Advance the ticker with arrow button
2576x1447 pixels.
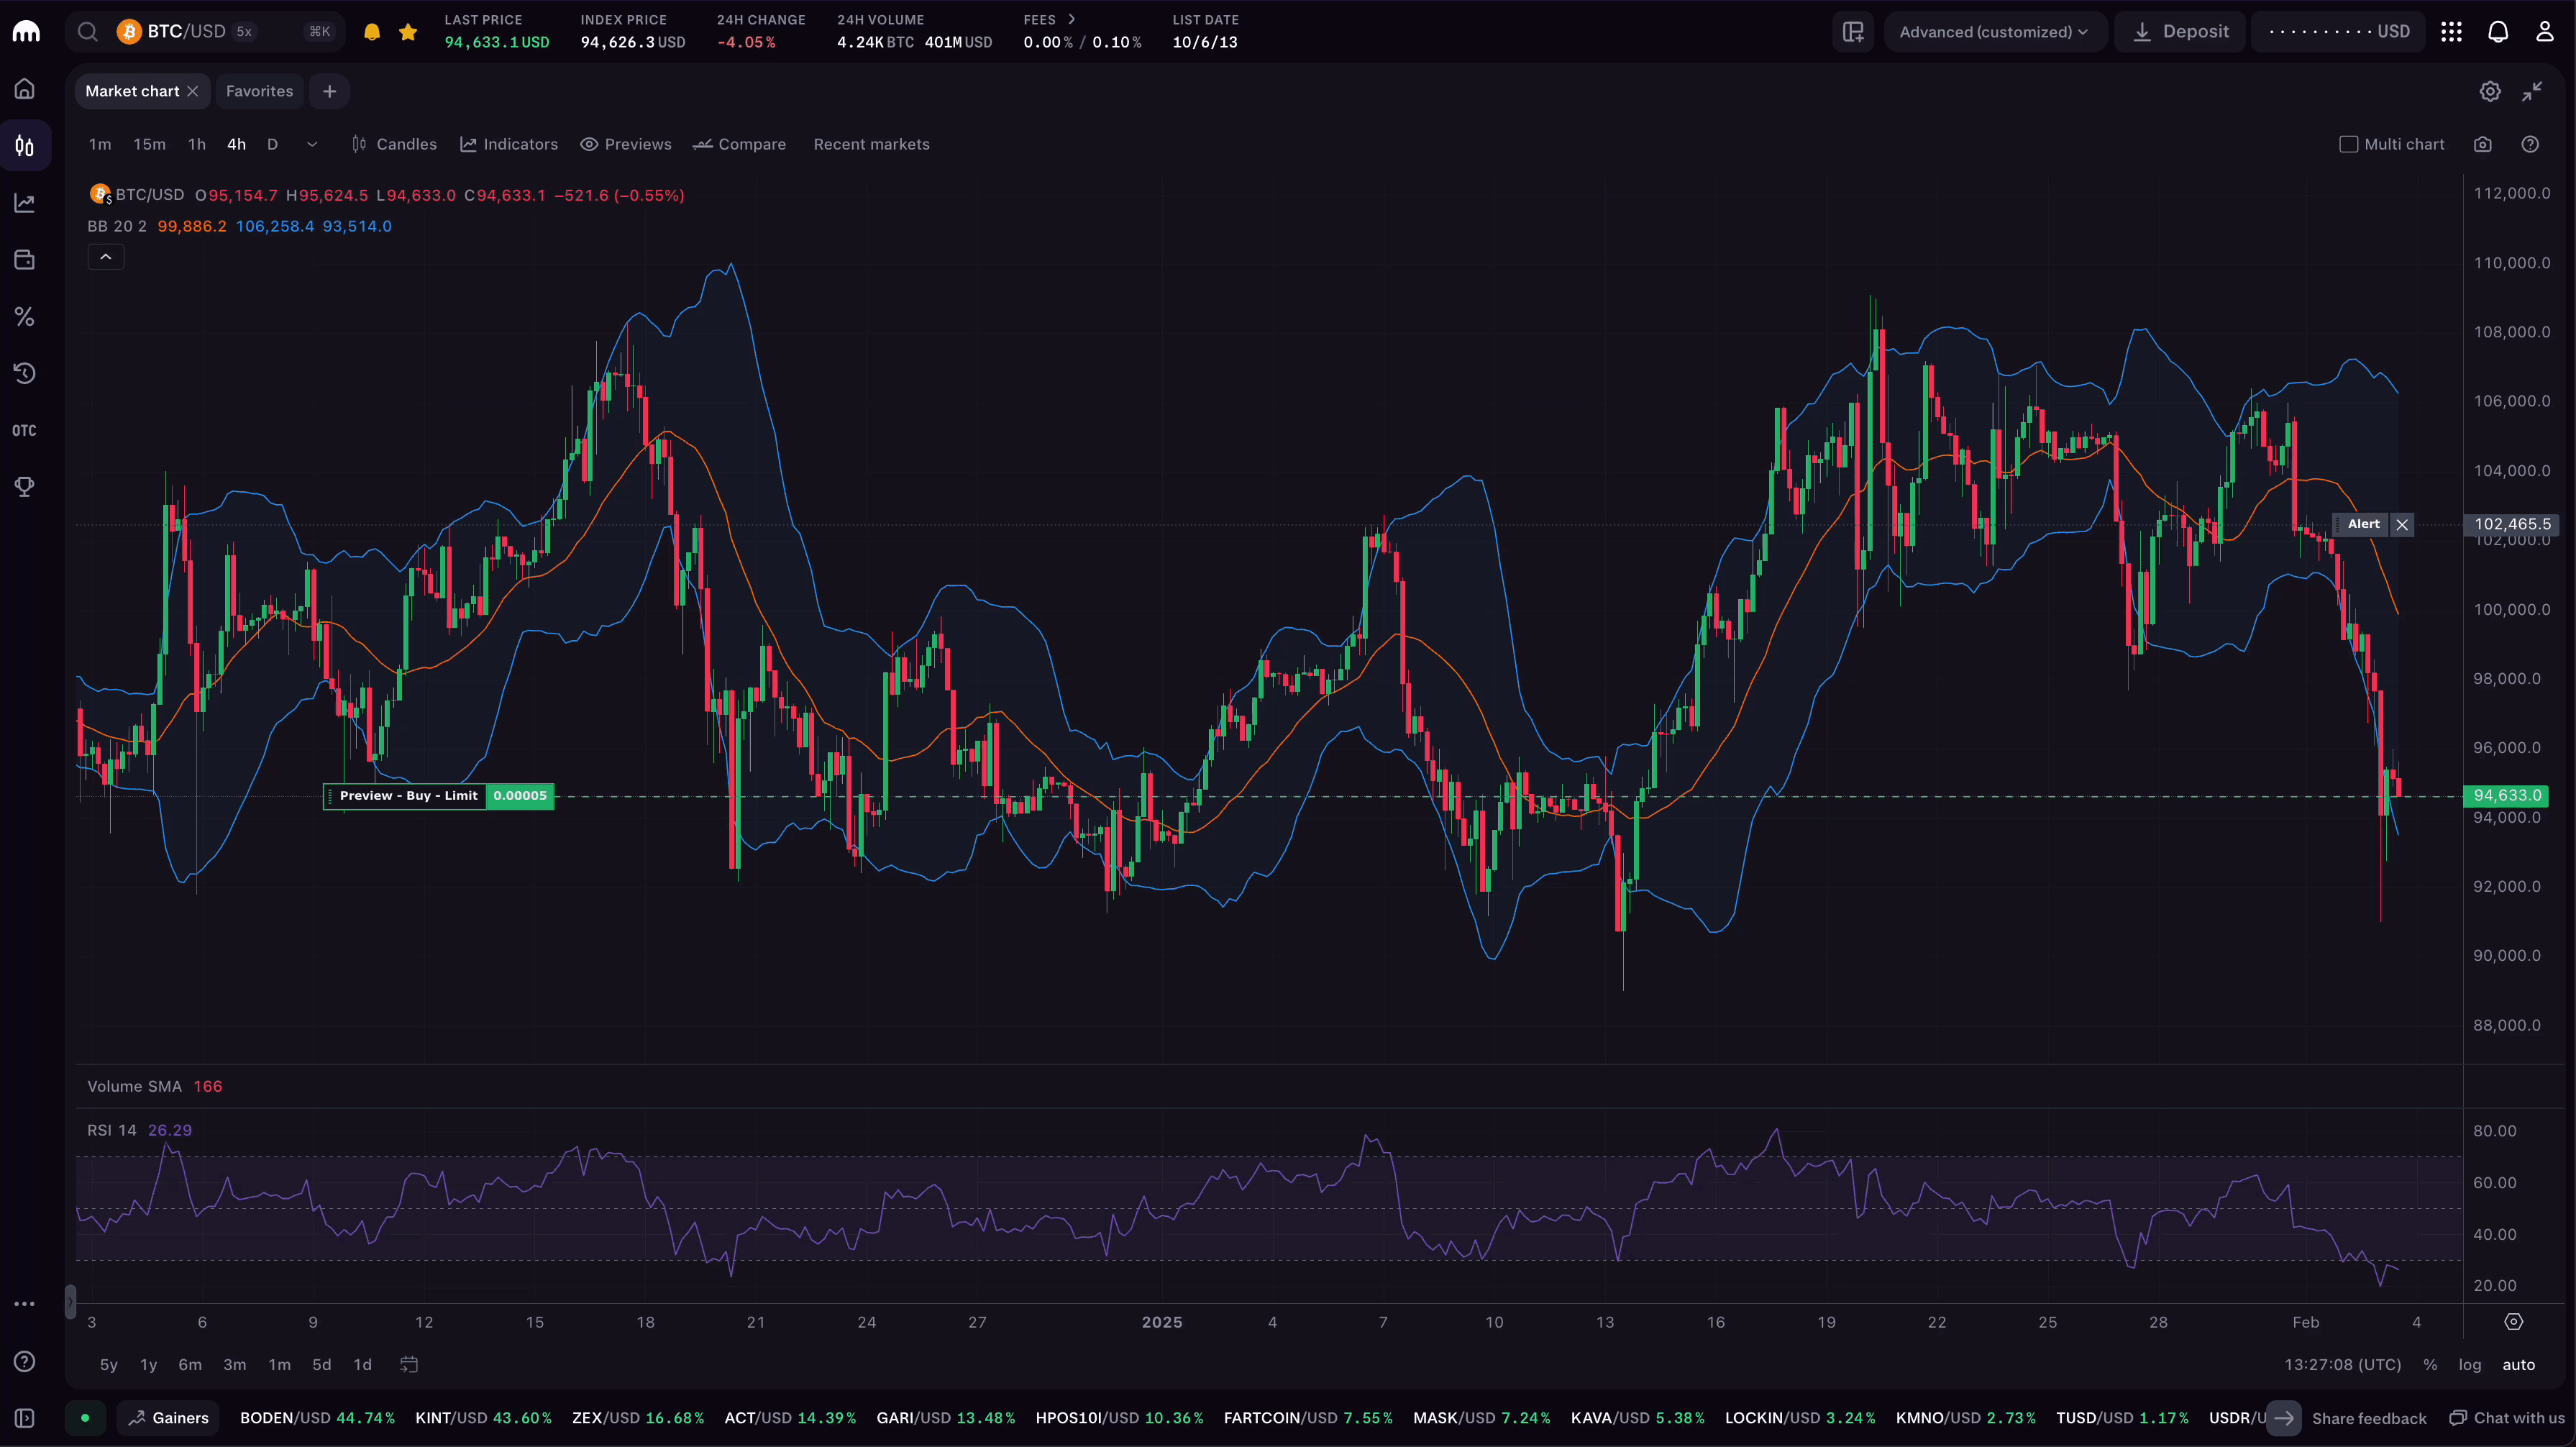2284,1419
